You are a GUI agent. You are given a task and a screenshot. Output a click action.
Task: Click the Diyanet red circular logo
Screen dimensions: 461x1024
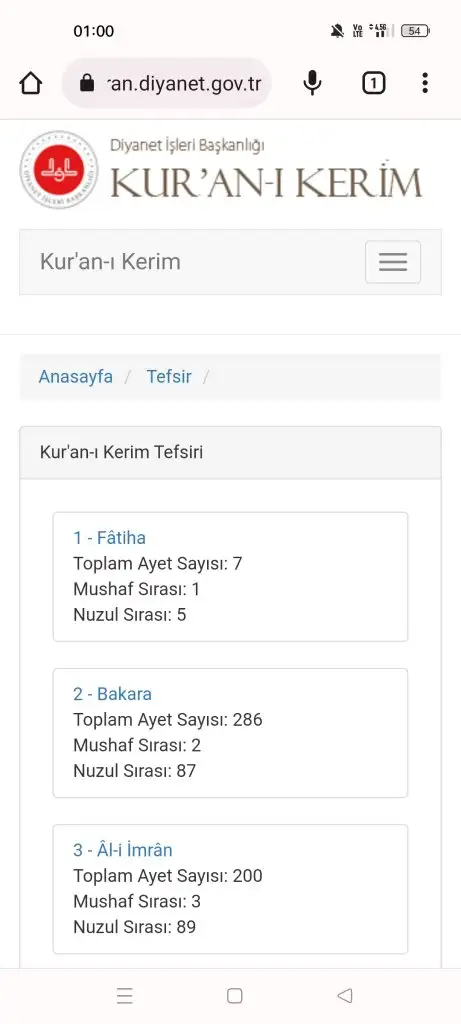tap(59, 170)
